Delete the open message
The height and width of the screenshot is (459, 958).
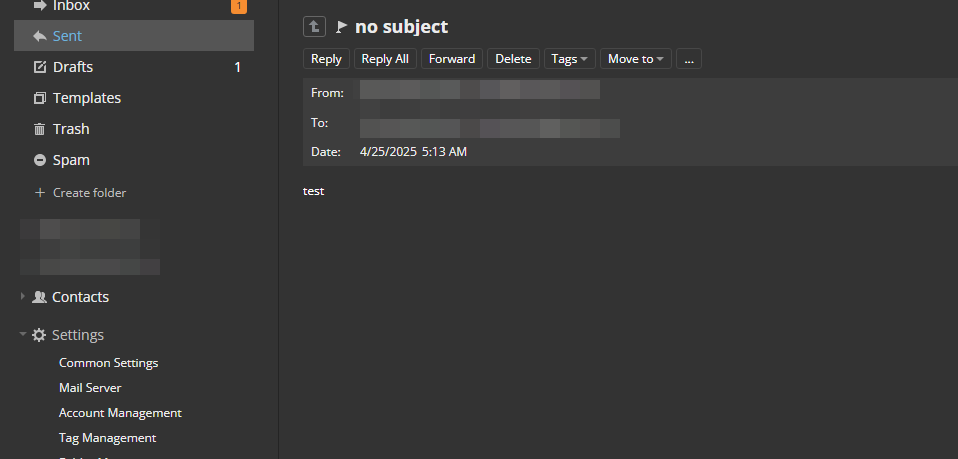pyautogui.click(x=513, y=59)
